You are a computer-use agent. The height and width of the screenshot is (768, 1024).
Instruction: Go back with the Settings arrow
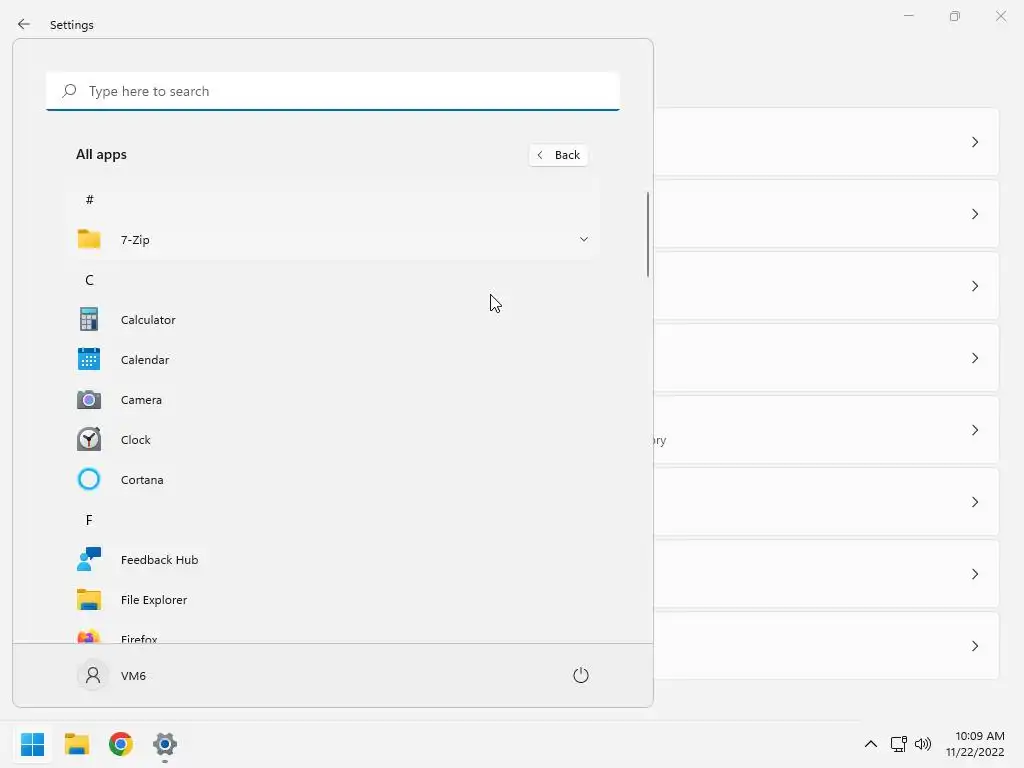click(x=24, y=24)
